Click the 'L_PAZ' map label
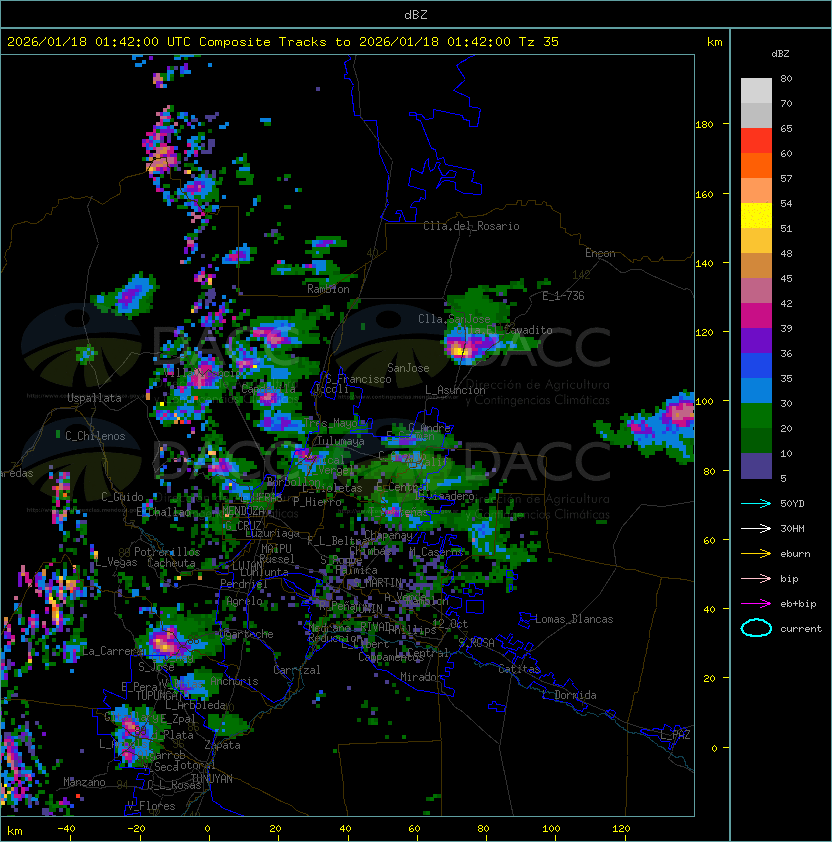The height and width of the screenshot is (842, 832). click(675, 735)
